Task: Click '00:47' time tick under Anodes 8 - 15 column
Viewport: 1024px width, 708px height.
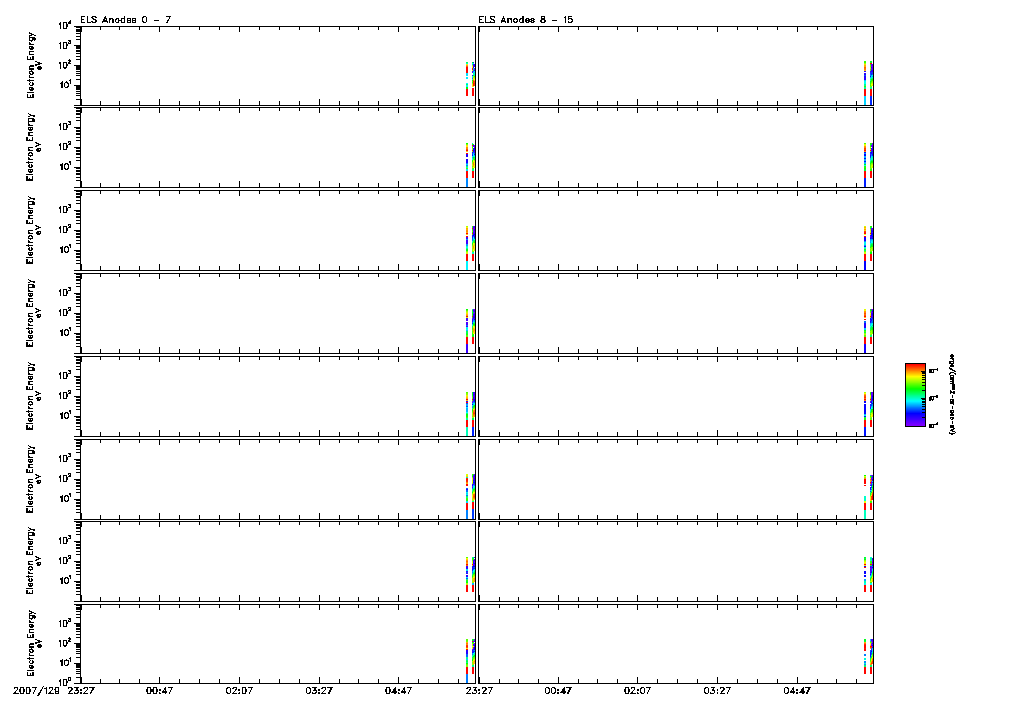Action: 558,691
